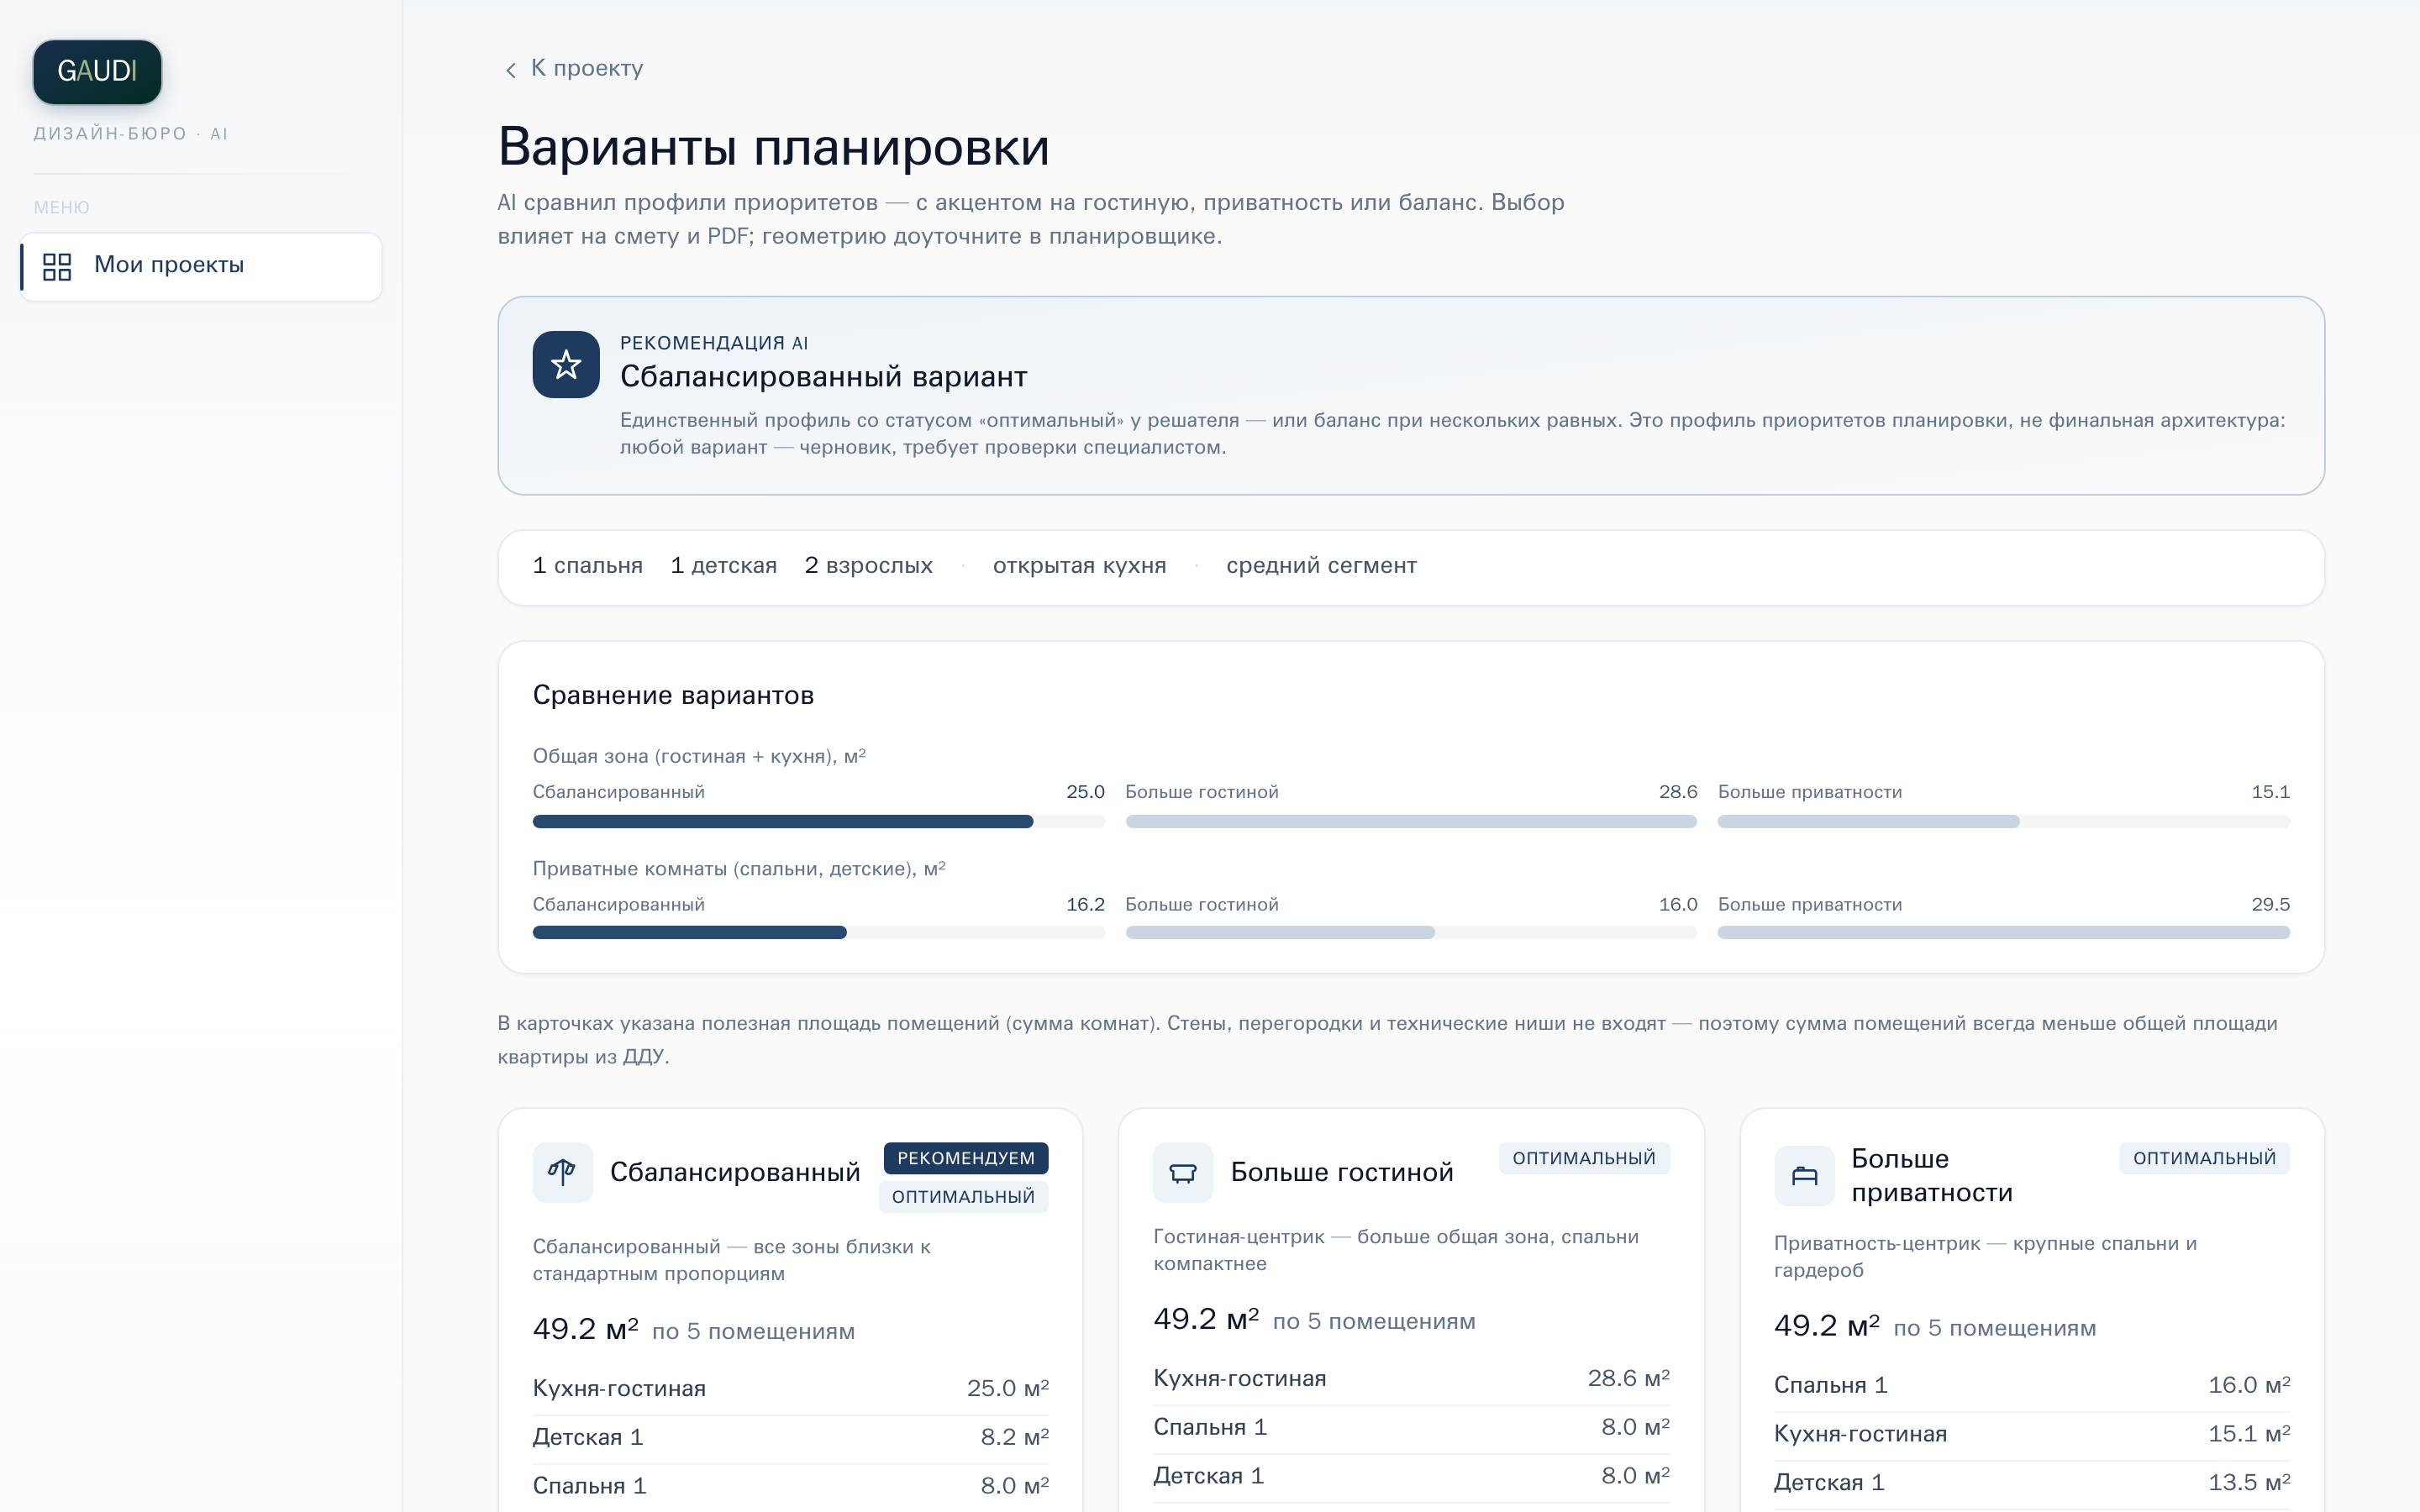Viewport: 2420px width, 1512px height.
Task: Click ОПТИМАЛЬНЫЙ badge on Сбалансированный card
Action: tap(963, 1197)
